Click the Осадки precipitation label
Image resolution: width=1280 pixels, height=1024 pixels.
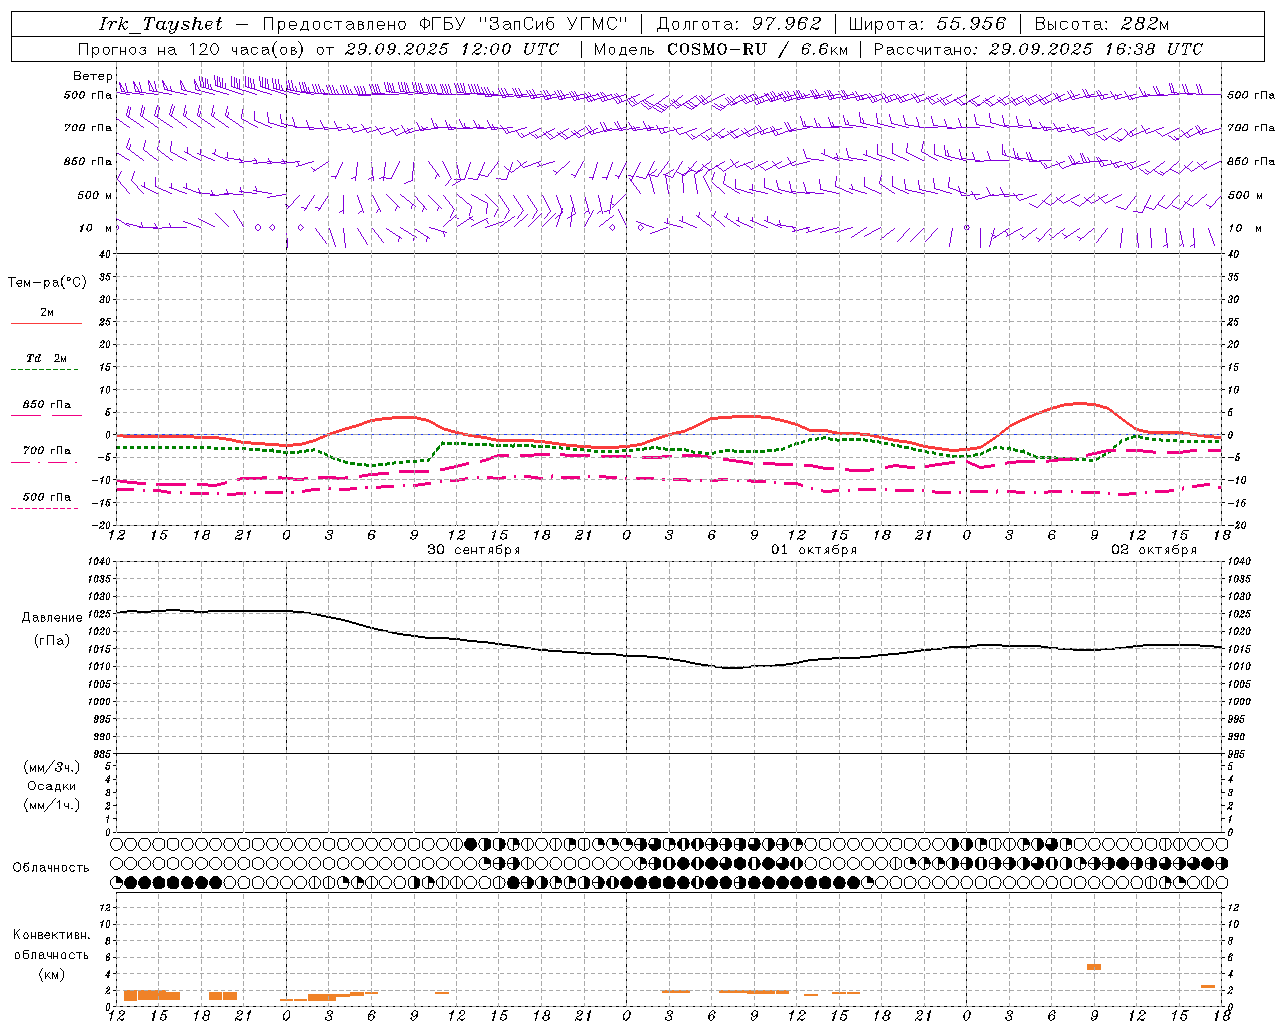52,786
